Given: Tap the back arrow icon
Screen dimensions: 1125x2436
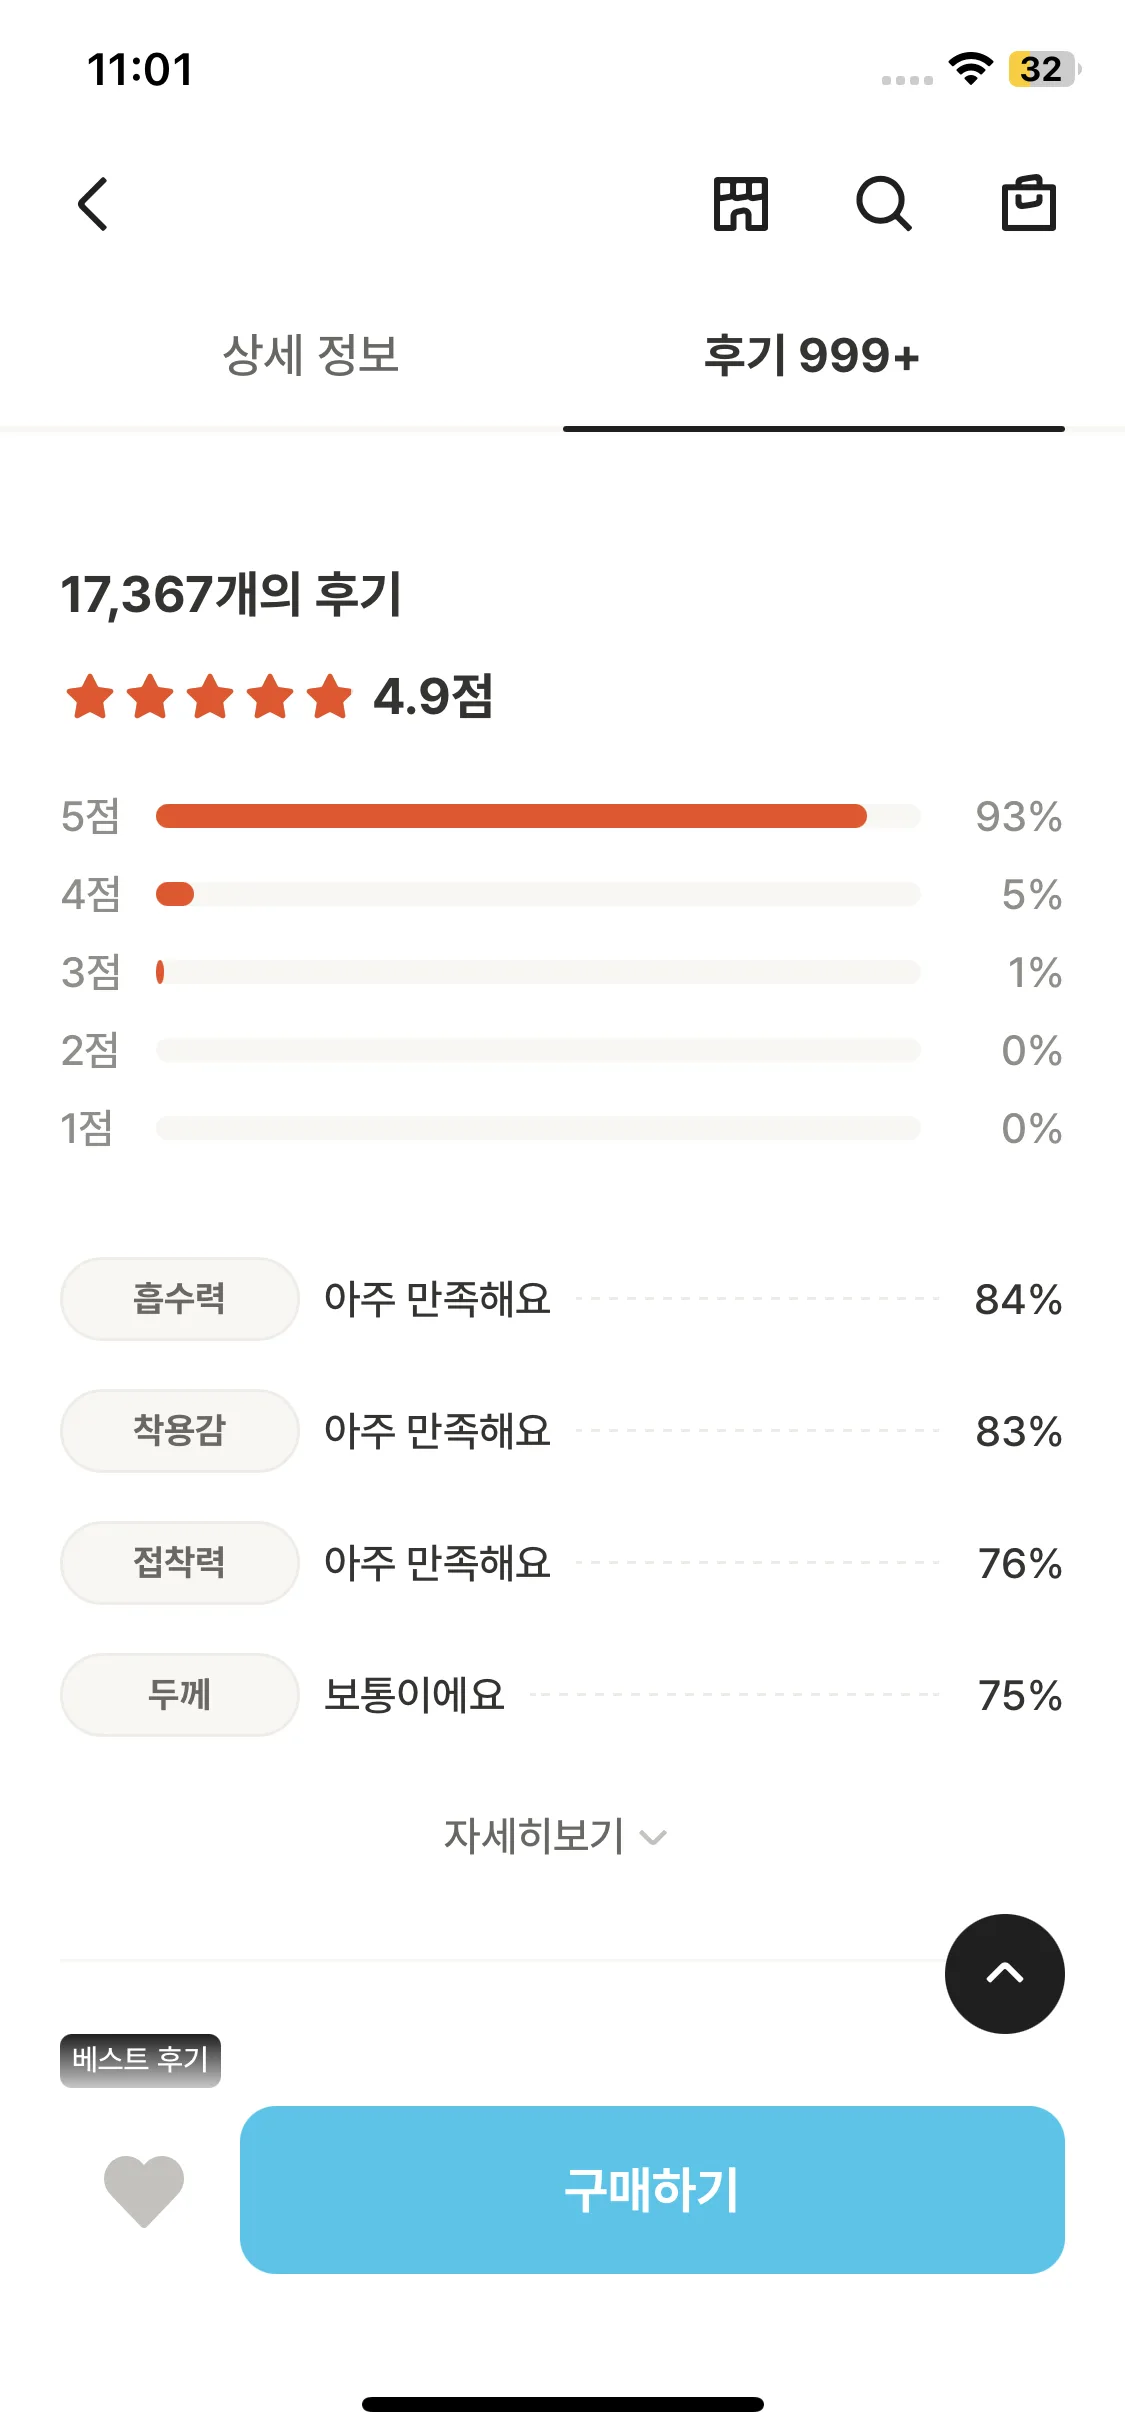Looking at the screenshot, I should pyautogui.click(x=93, y=205).
